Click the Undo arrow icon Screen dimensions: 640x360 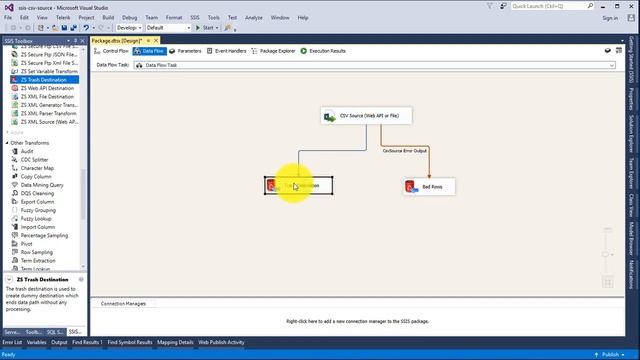click(x=86, y=28)
